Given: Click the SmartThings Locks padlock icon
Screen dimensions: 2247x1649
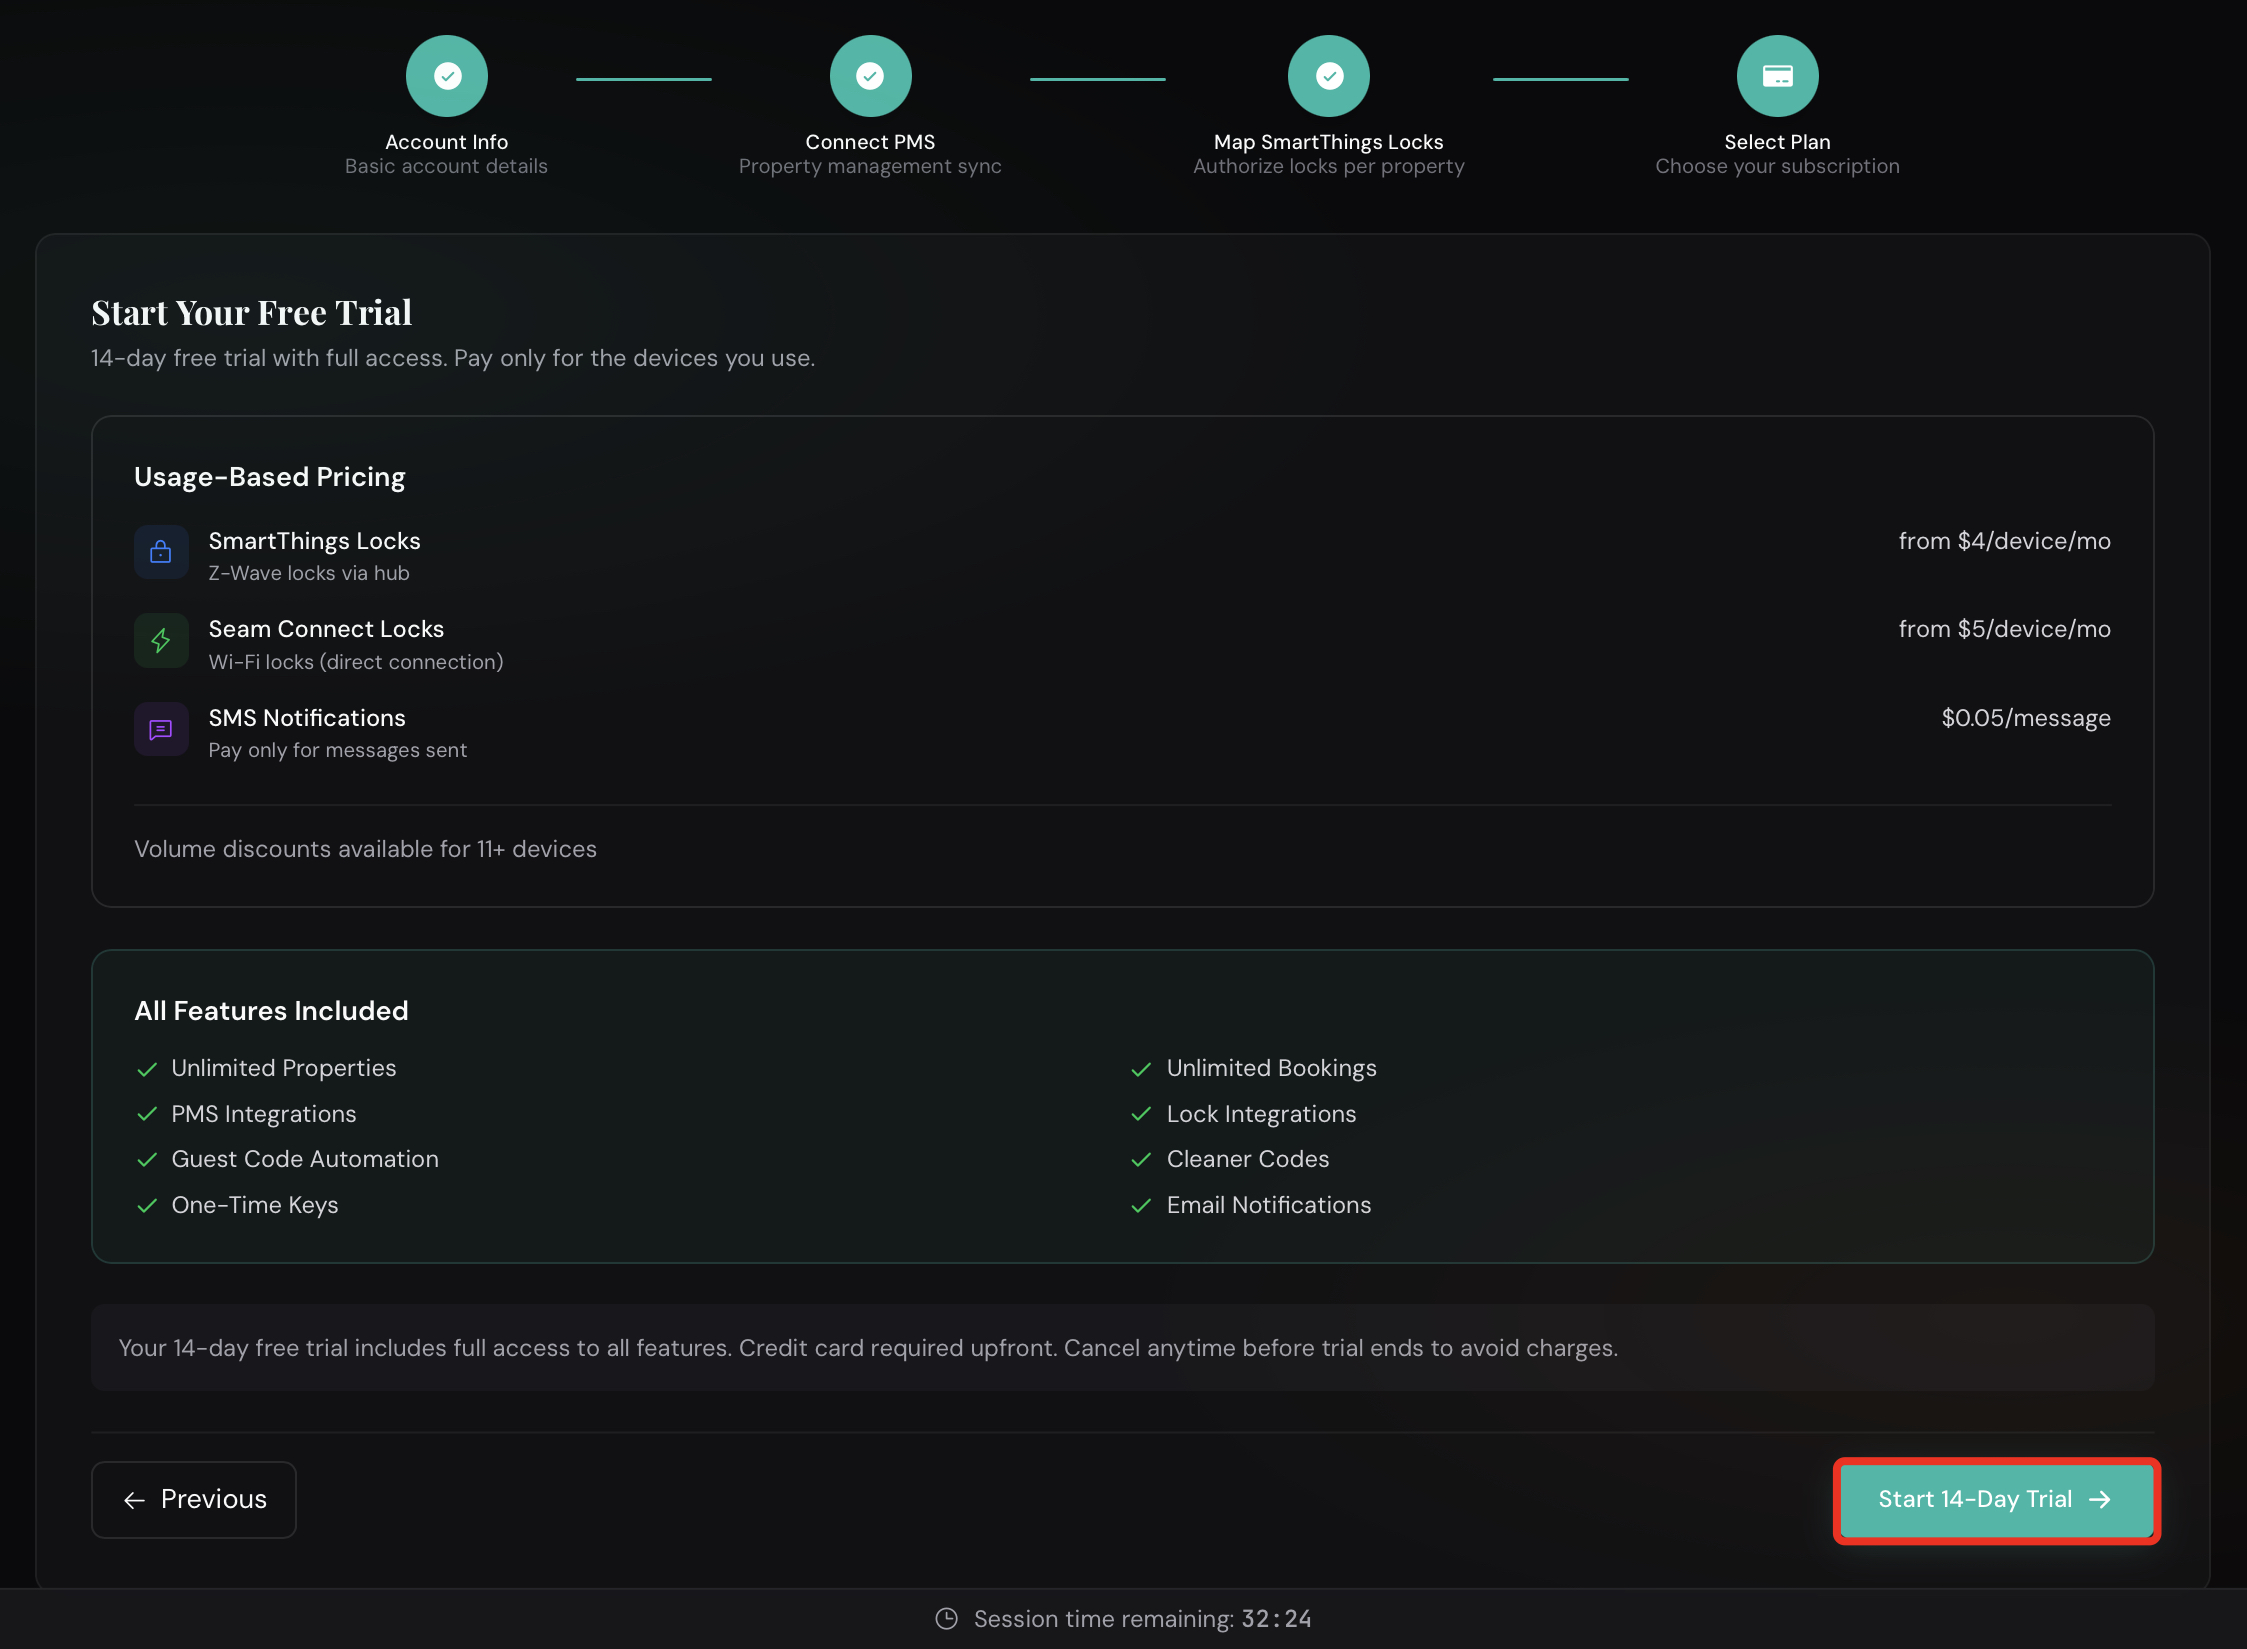Looking at the screenshot, I should pos(161,552).
